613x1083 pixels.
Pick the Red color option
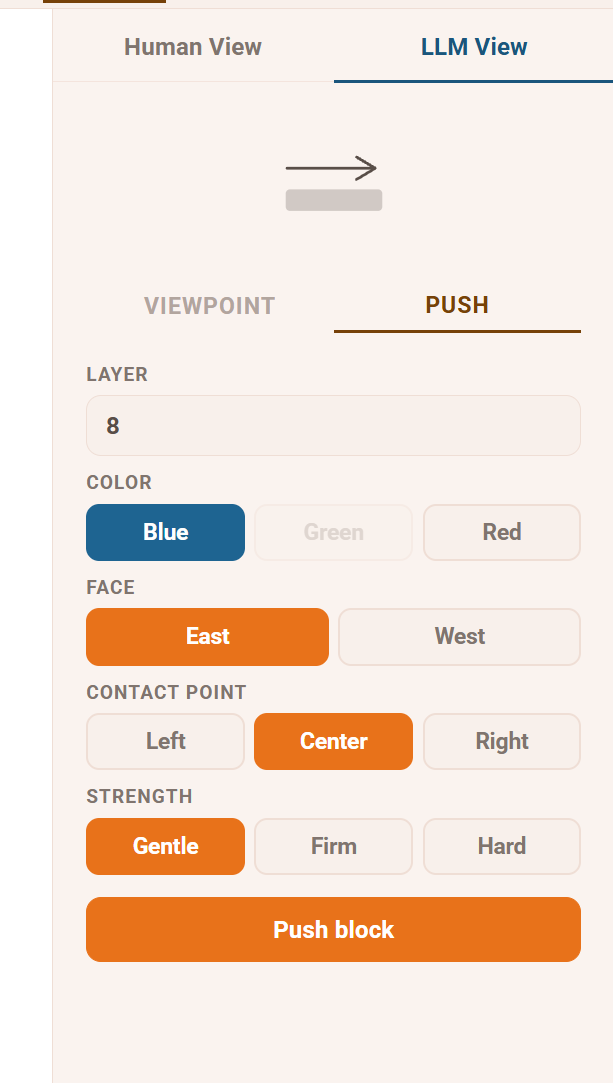tap(502, 532)
